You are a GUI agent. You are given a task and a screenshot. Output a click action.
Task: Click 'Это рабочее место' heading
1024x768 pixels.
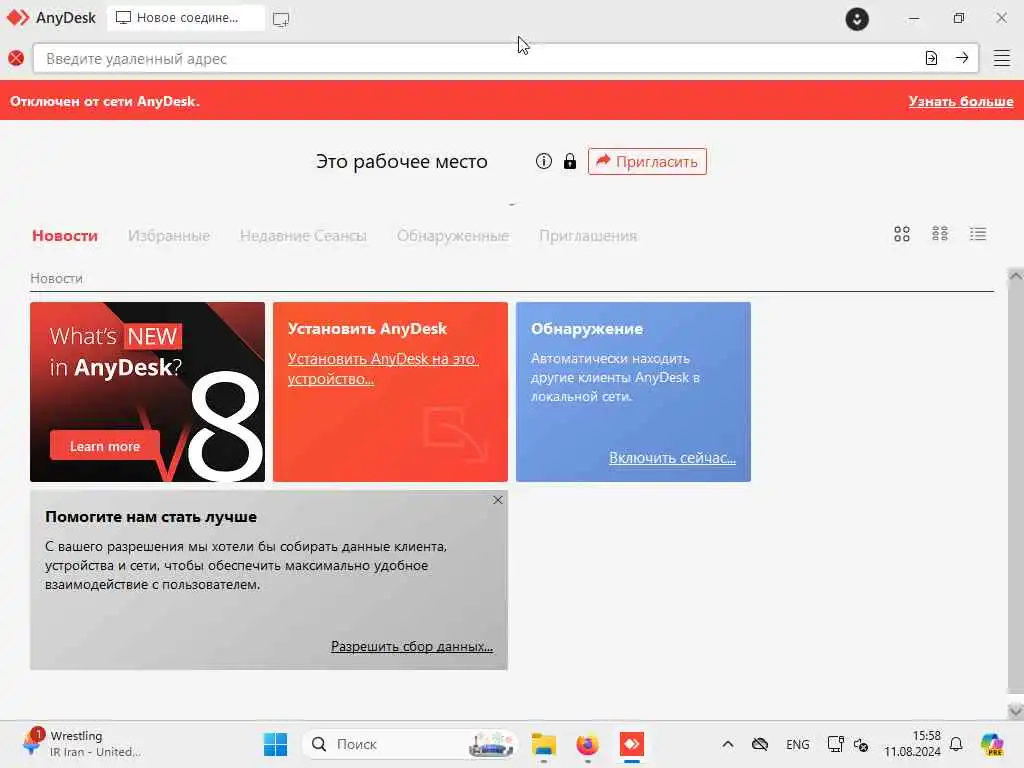click(402, 161)
